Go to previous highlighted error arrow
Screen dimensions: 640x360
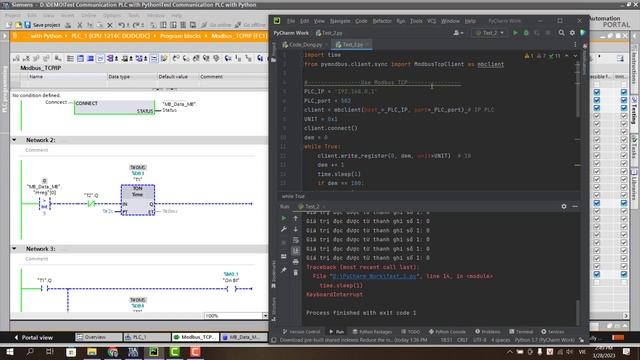[567, 56]
